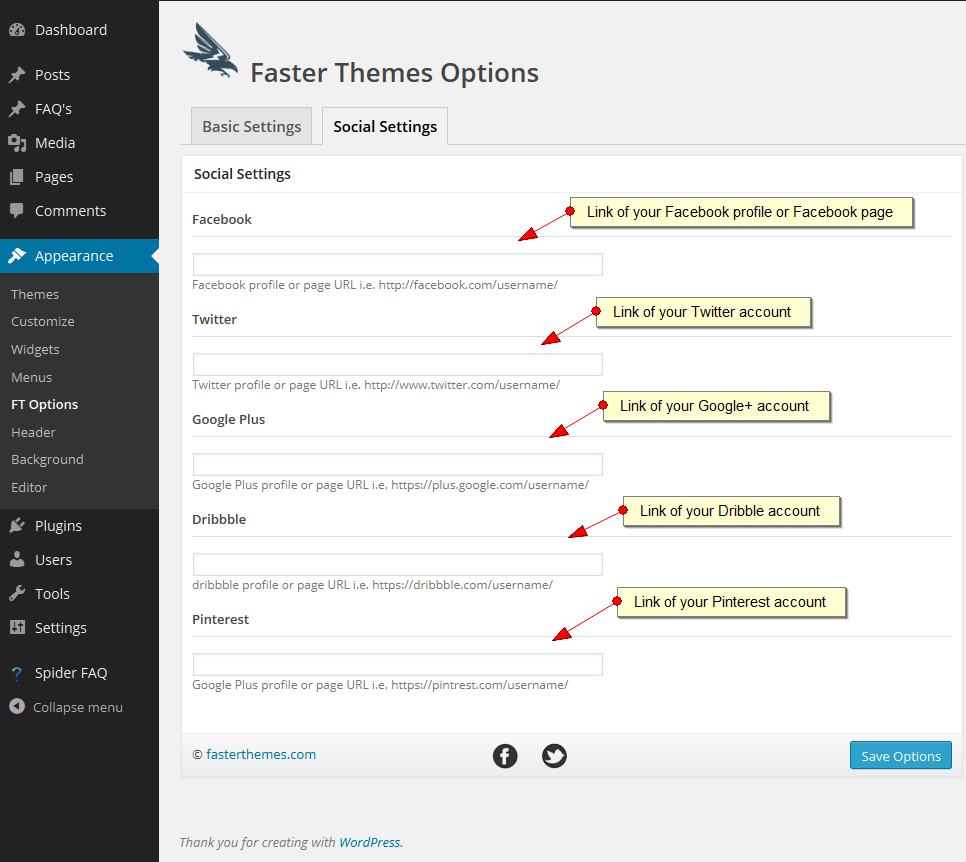Collapse the admin sidebar menu

(x=66, y=707)
